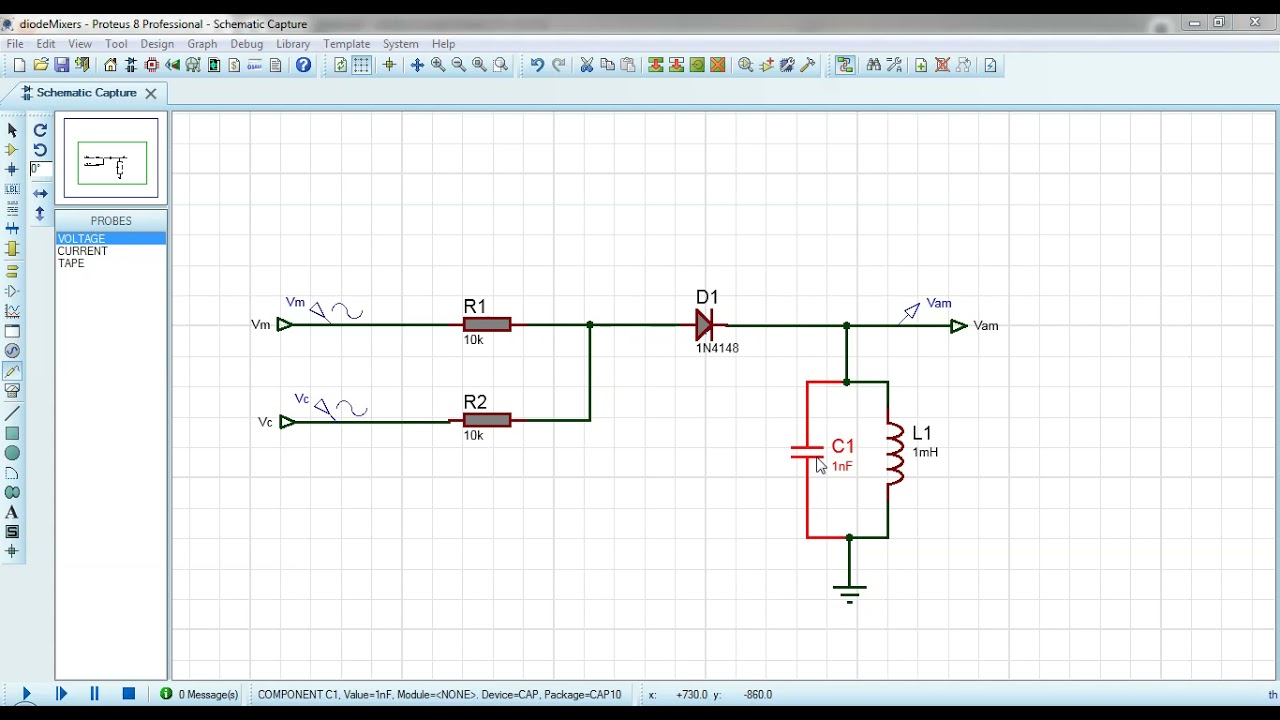The height and width of the screenshot is (720, 1280).
Task: Open a project with the folder icon
Action: [41, 65]
